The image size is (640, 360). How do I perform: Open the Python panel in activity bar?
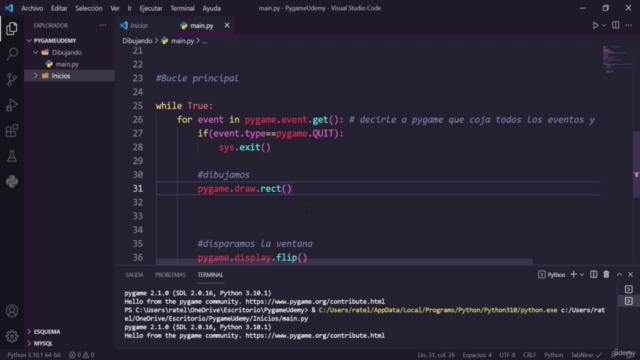(12, 181)
